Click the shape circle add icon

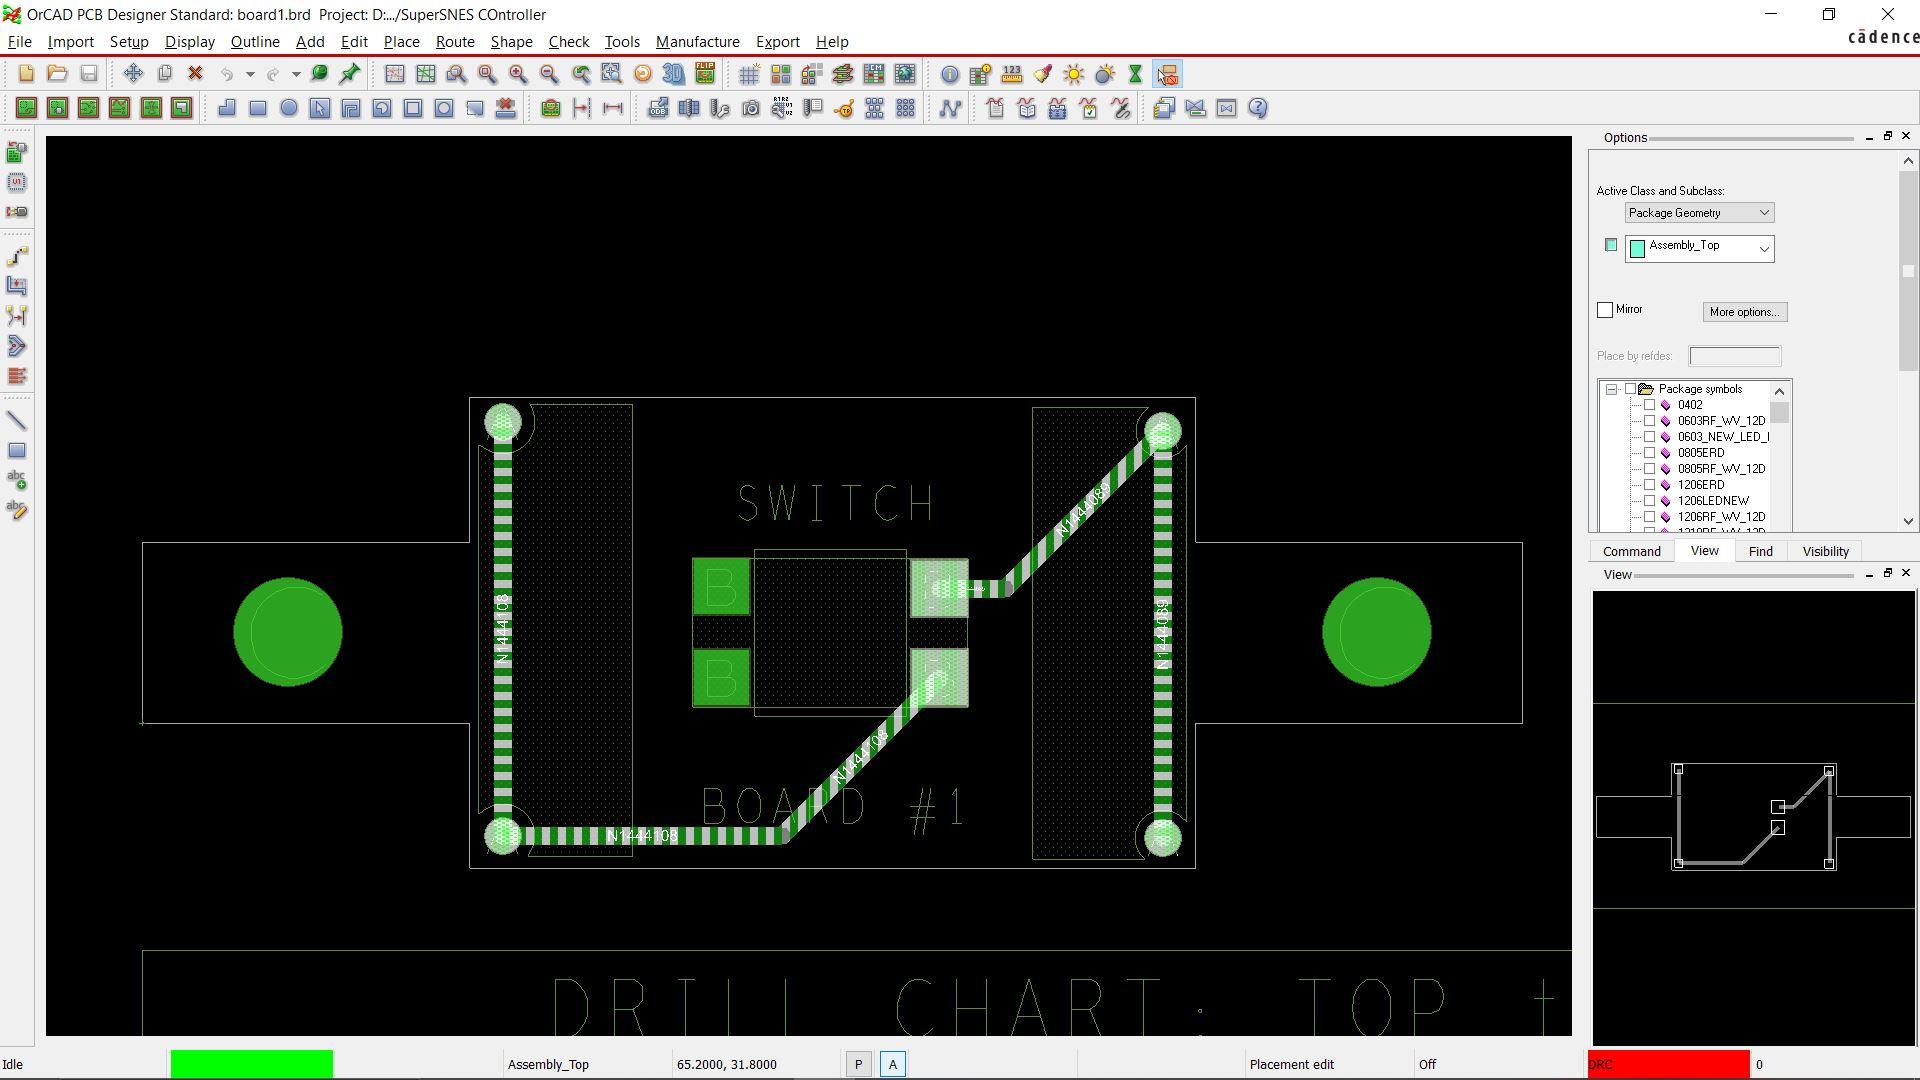point(289,108)
